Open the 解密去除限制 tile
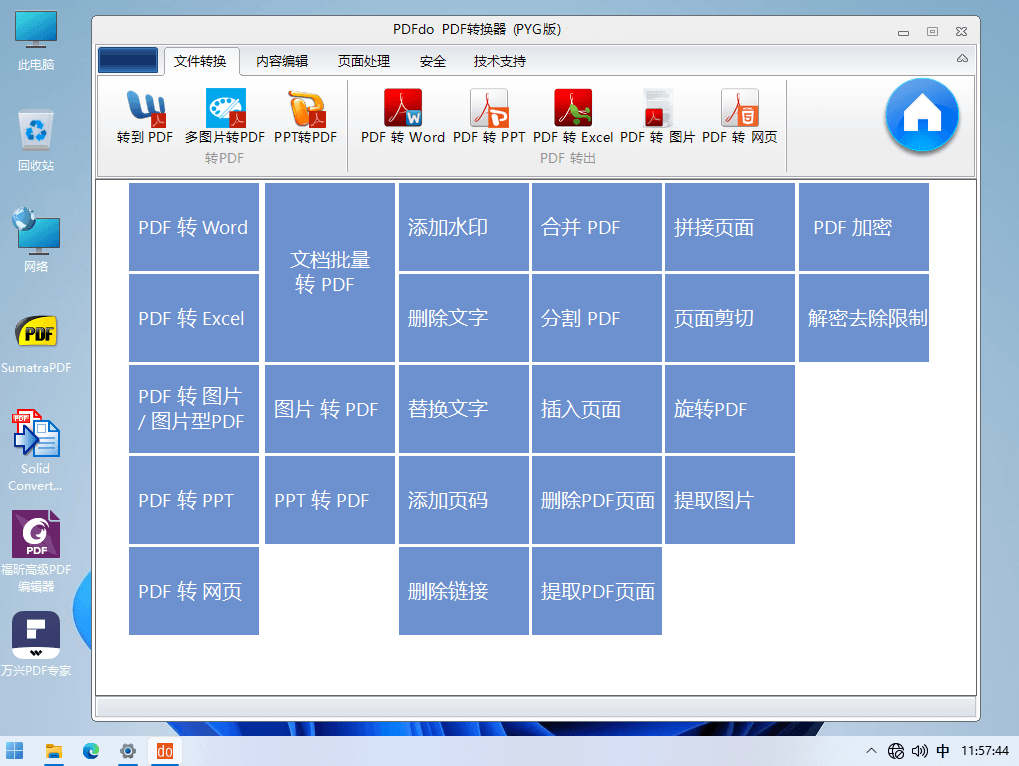Image resolution: width=1019 pixels, height=766 pixels. click(x=864, y=318)
